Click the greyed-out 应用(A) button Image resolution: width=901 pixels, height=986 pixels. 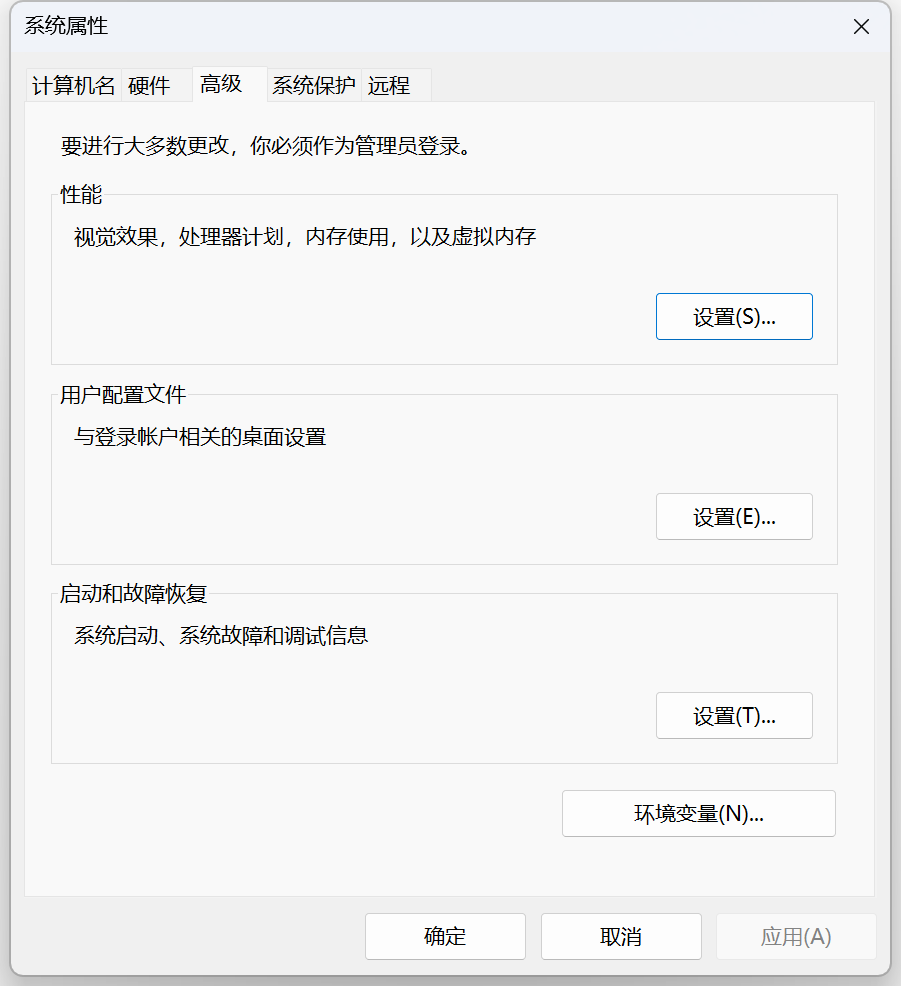point(796,936)
